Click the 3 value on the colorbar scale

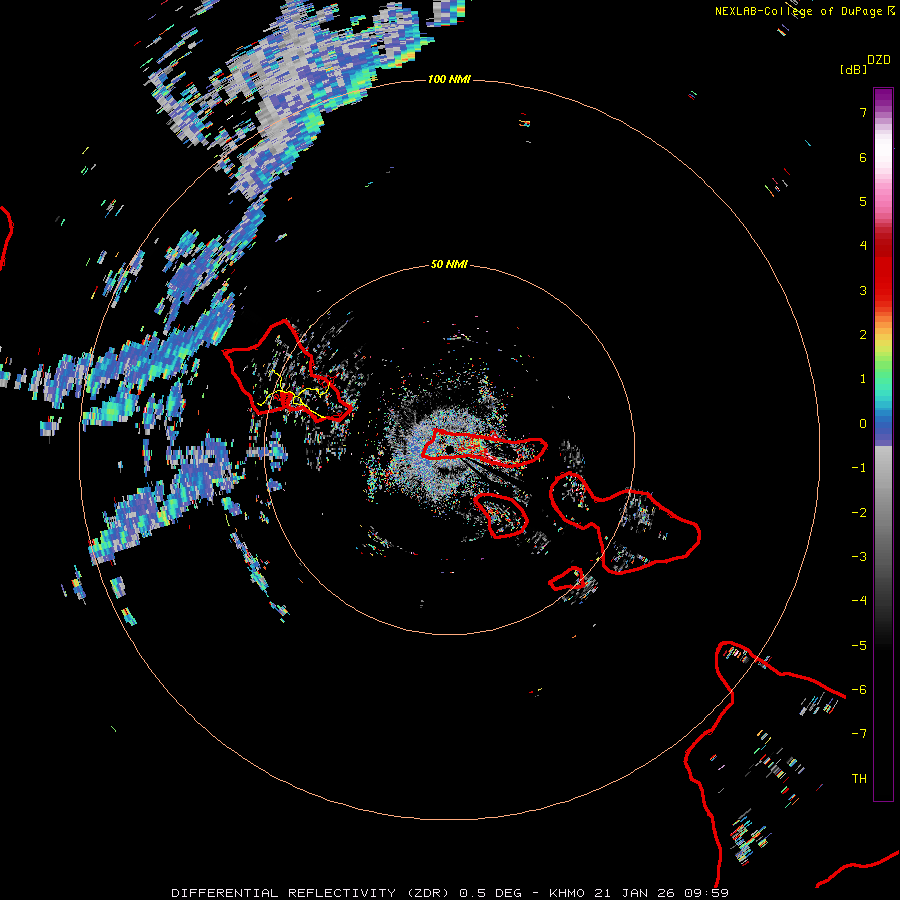[863, 290]
